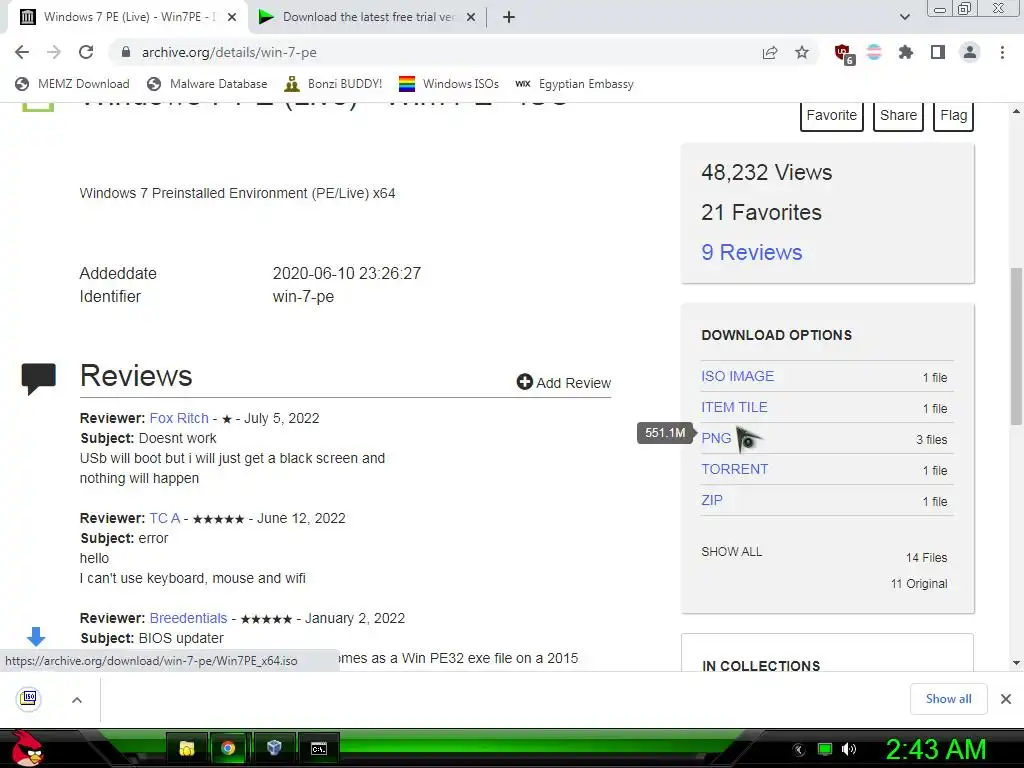This screenshot has height=768, width=1024.
Task: Show hidden tray icons arrow
Action: pyautogui.click(x=799, y=750)
